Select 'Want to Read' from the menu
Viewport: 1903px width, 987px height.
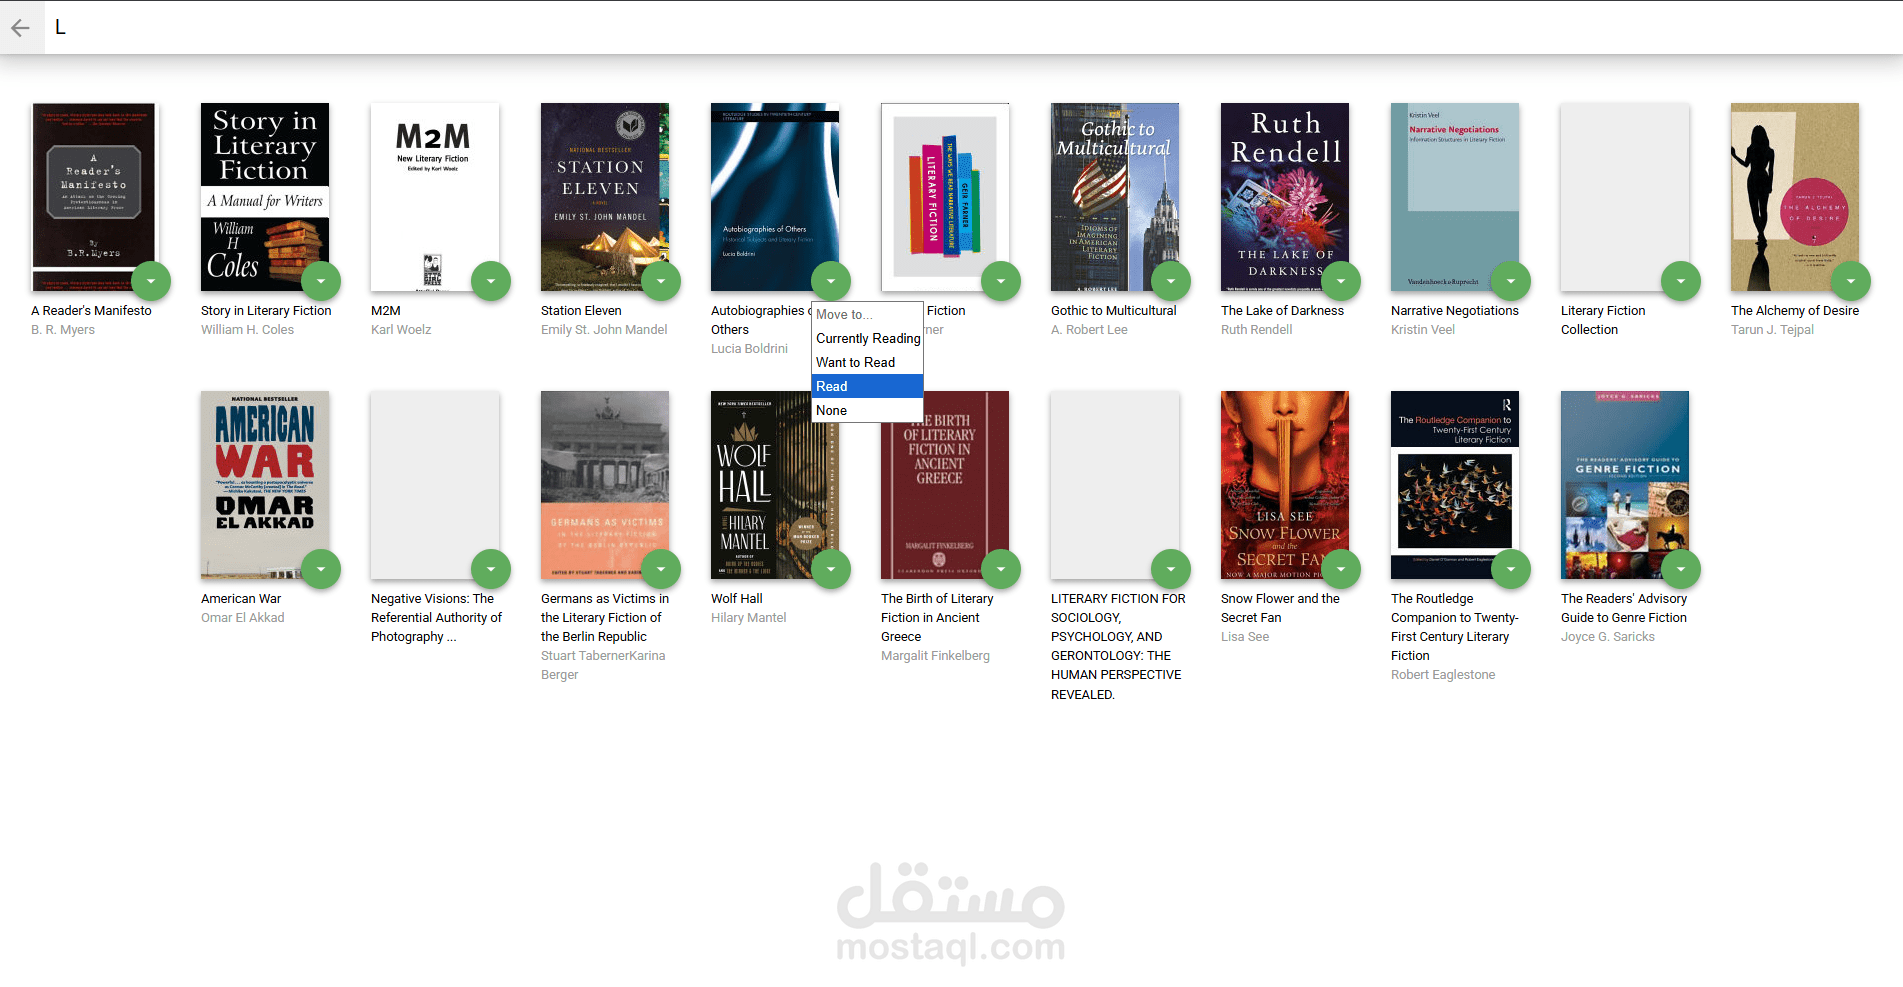coord(868,362)
